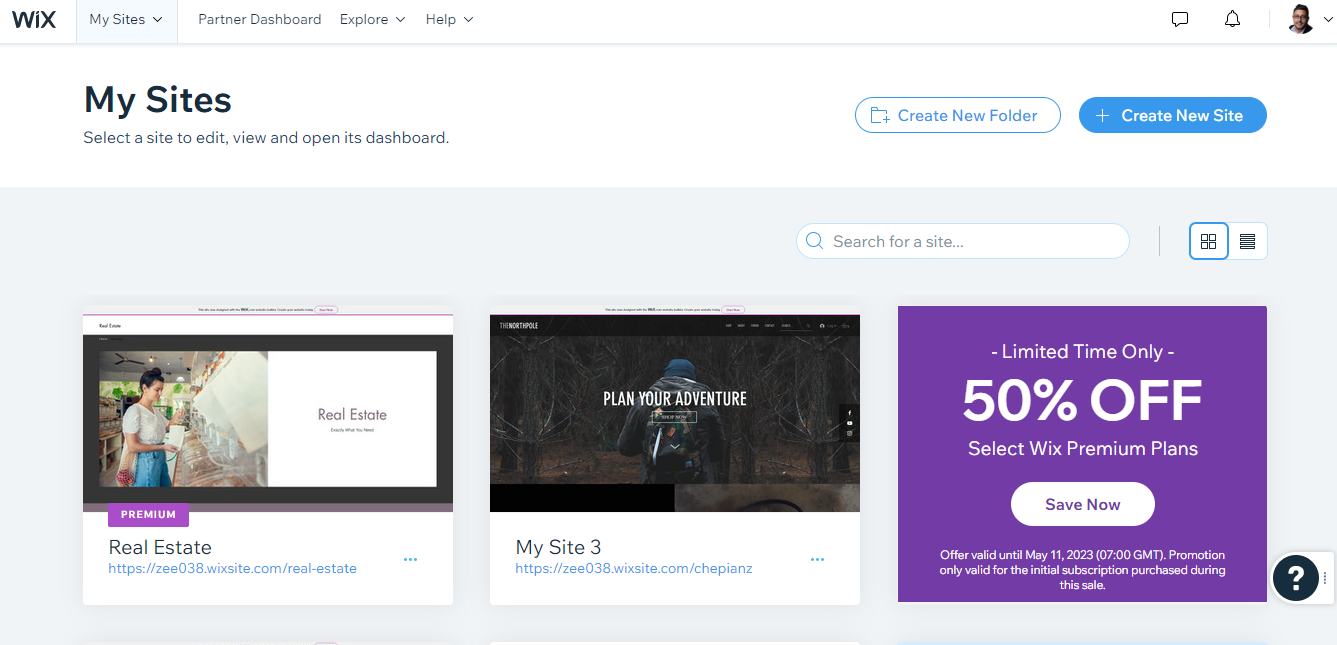Screen dimensions: 1337x645
Task: Open Partner Dashboard
Action: pos(260,20)
